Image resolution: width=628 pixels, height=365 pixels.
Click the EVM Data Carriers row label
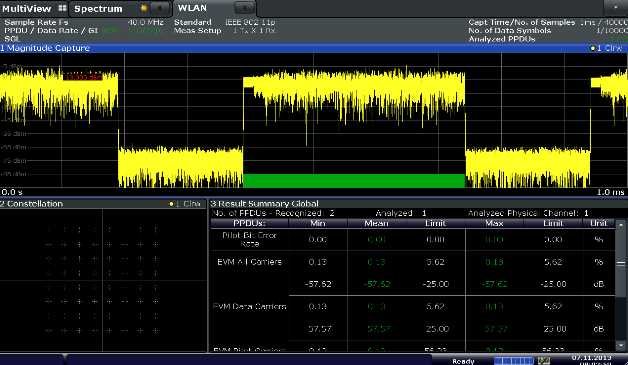click(249, 307)
